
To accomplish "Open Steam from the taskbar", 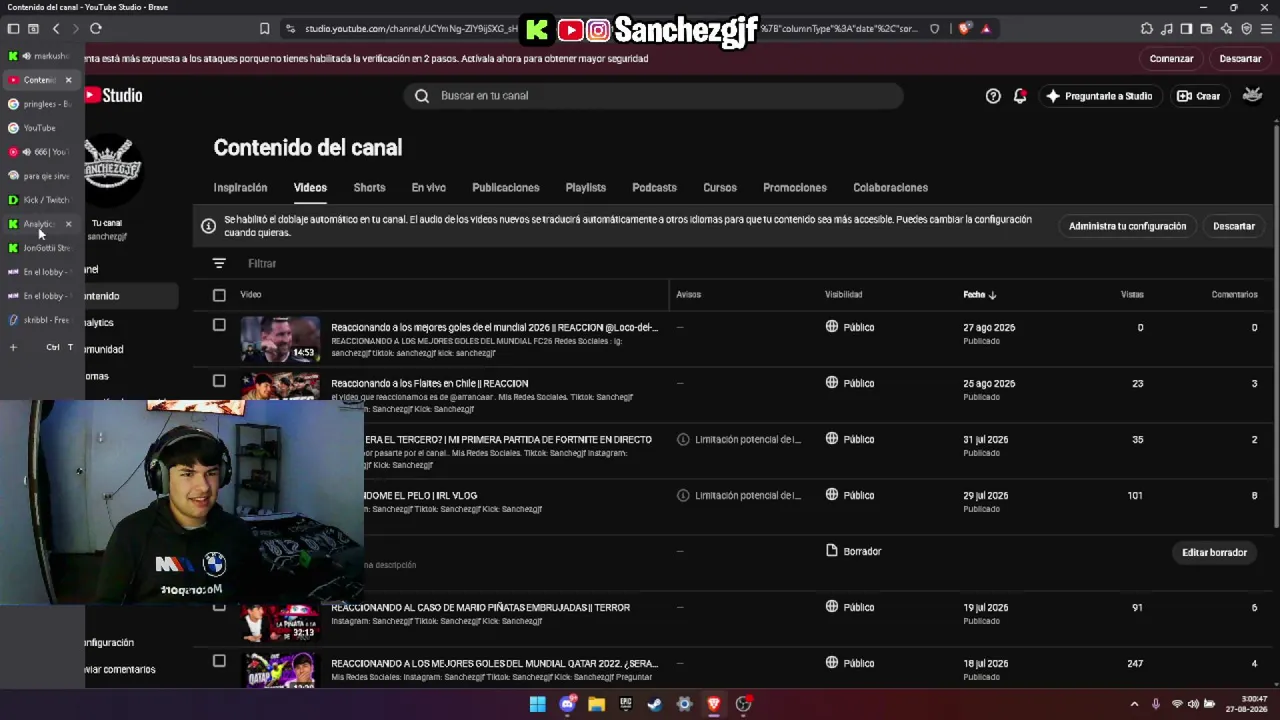I will (x=655, y=704).
